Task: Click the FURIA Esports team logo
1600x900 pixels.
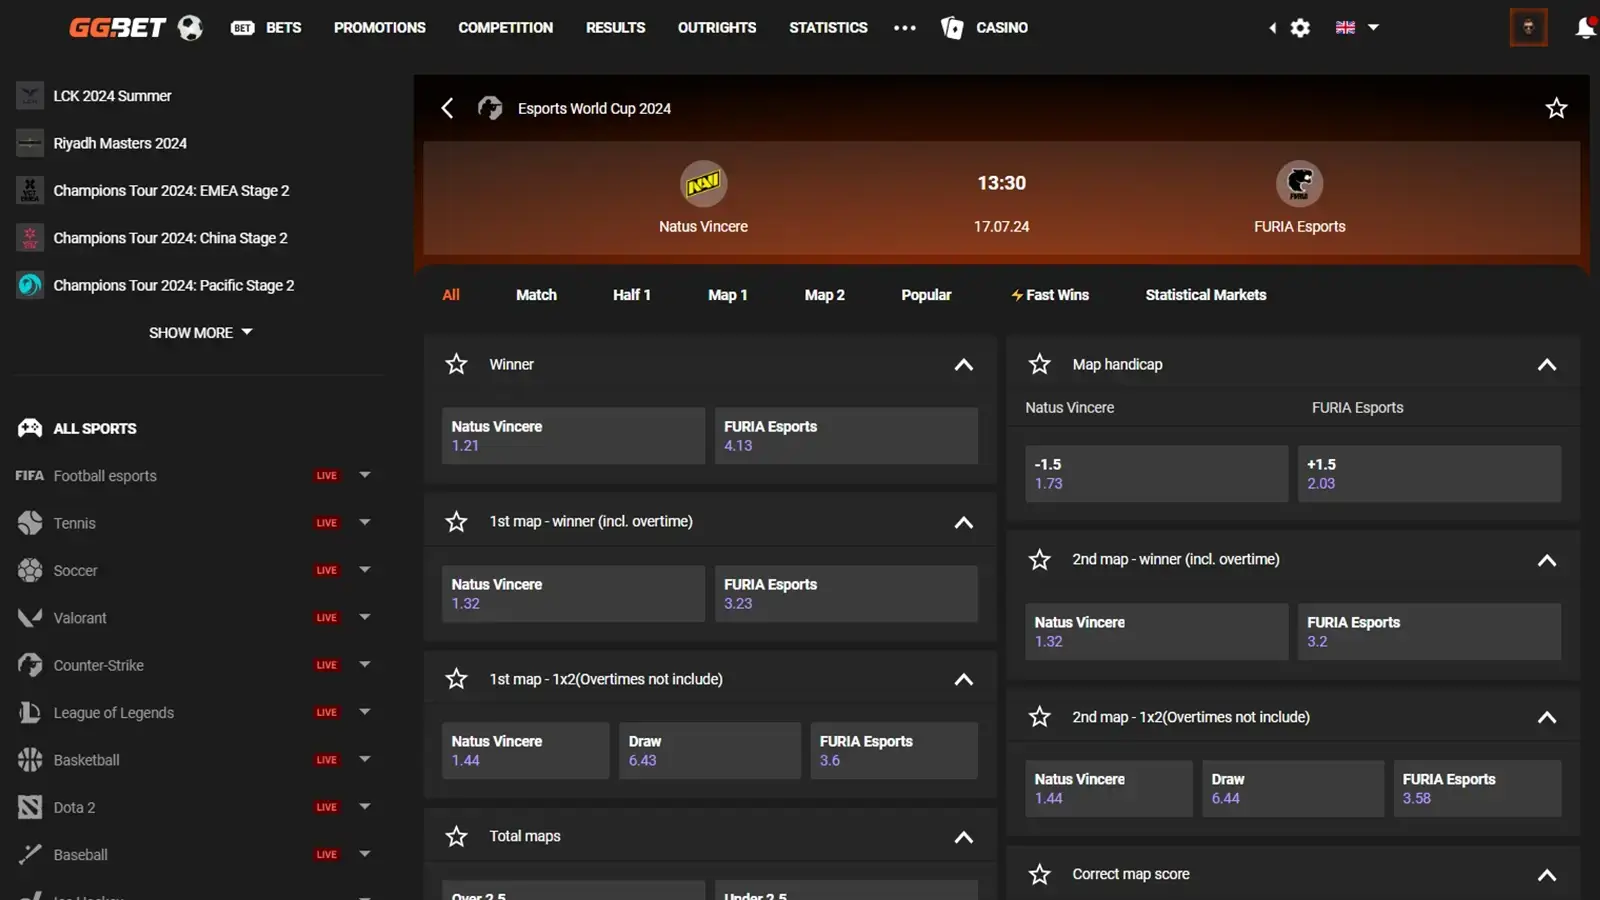Action: [1299, 184]
